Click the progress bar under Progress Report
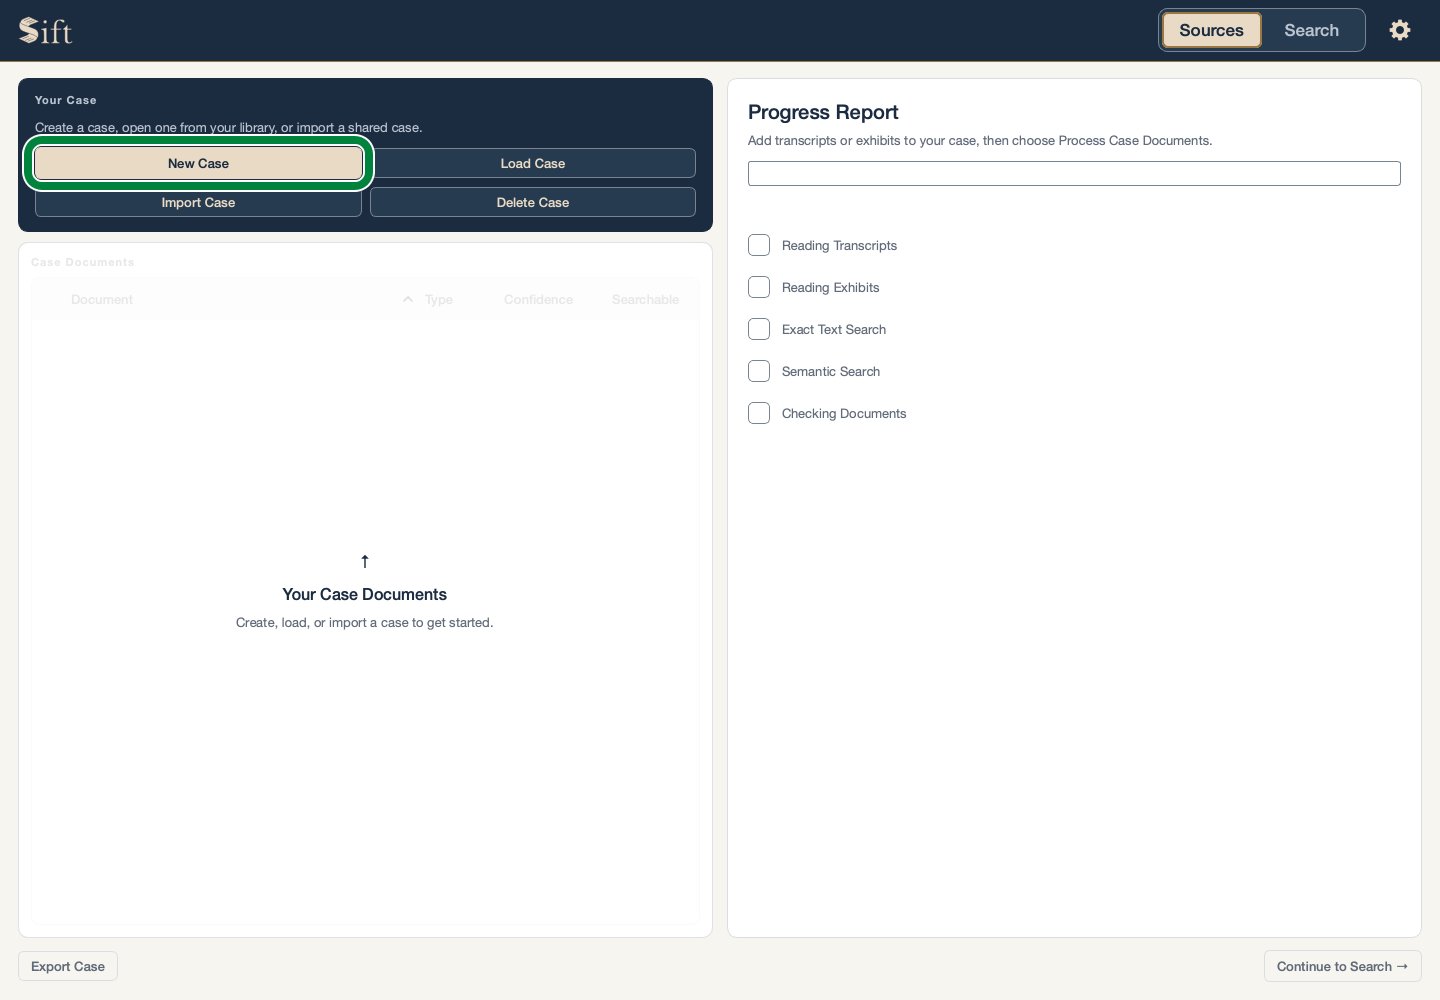1440x1000 pixels. 1074,173
